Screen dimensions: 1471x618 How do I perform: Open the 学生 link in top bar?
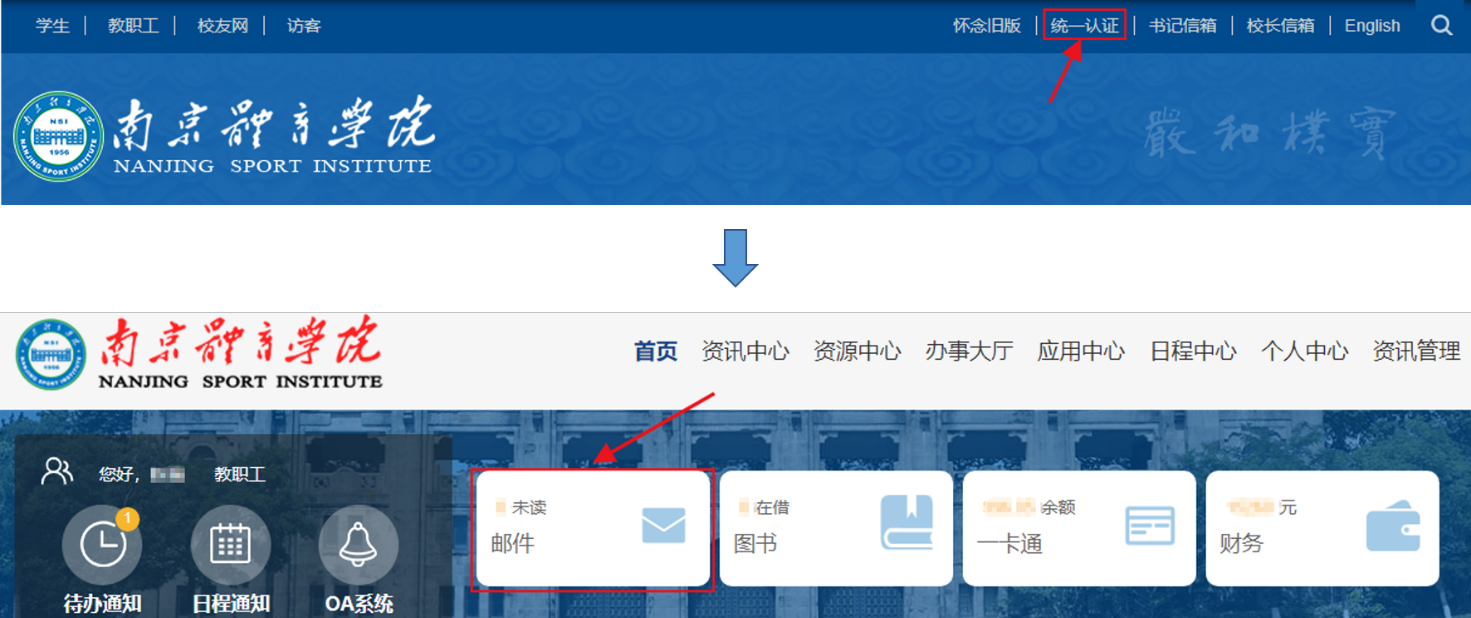53,26
